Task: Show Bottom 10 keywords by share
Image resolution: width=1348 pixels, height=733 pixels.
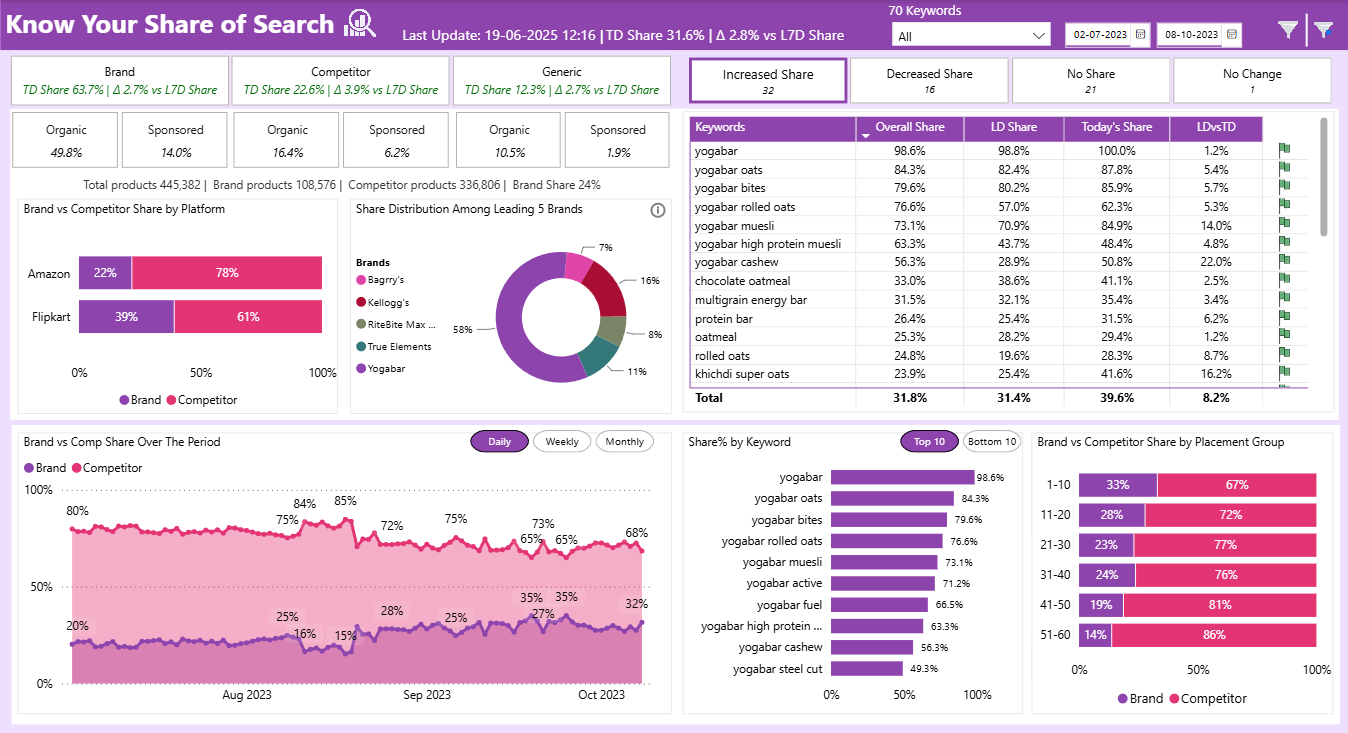Action: [992, 442]
